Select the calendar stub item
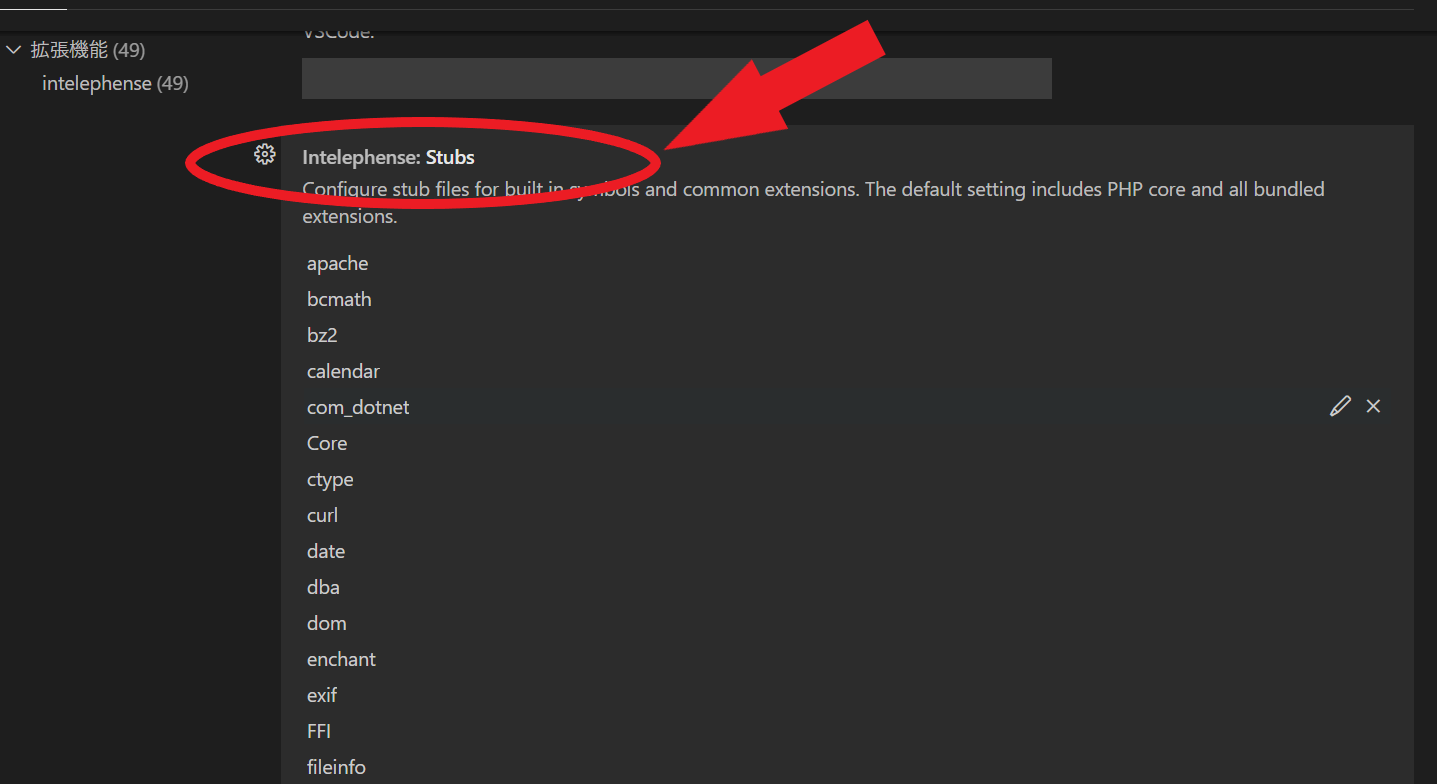 (343, 371)
